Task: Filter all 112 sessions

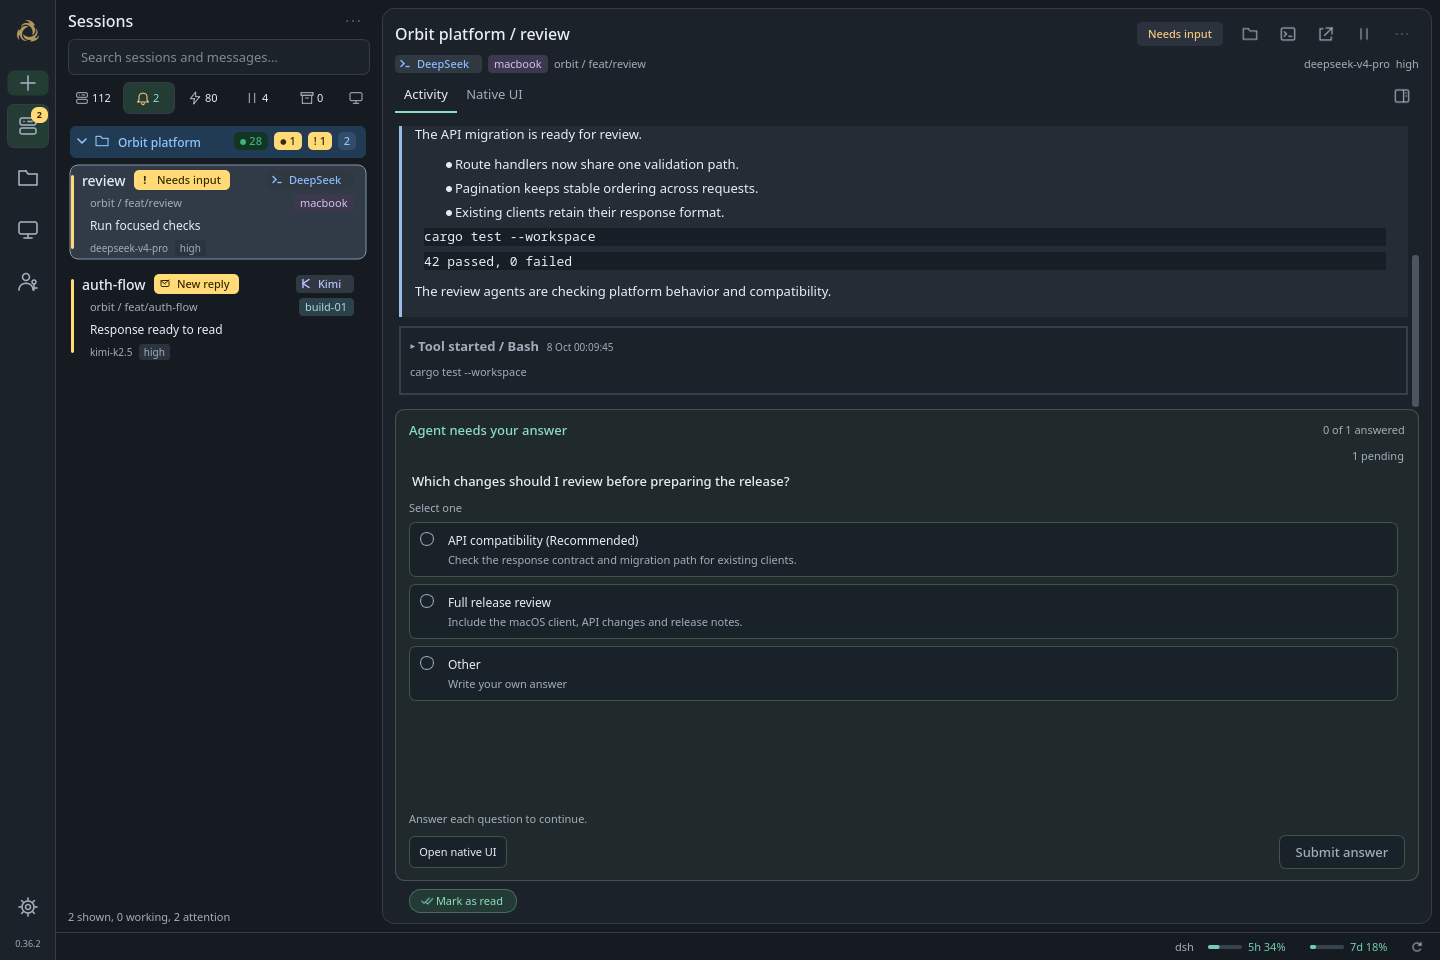Action: pyautogui.click(x=93, y=98)
